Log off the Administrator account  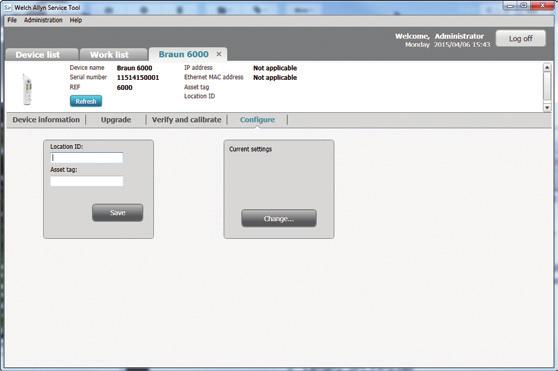click(520, 38)
